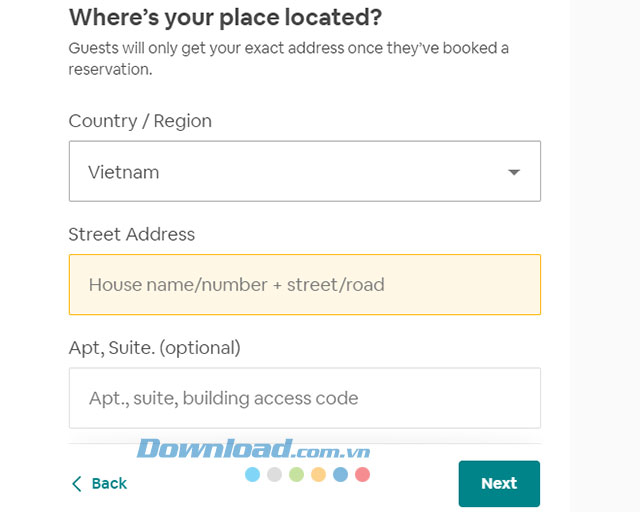Click the gray dot

(x=274, y=474)
